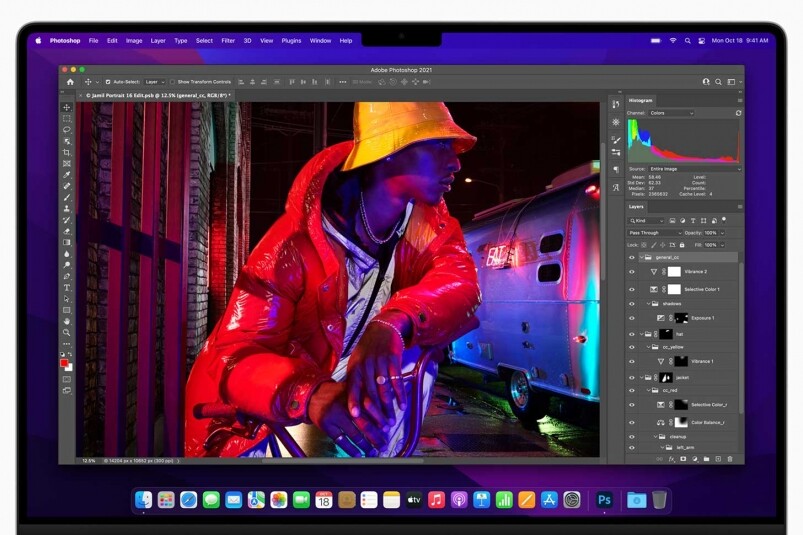Open the Source Entire Image dropdown
This screenshot has height=535, width=803.
695,169
